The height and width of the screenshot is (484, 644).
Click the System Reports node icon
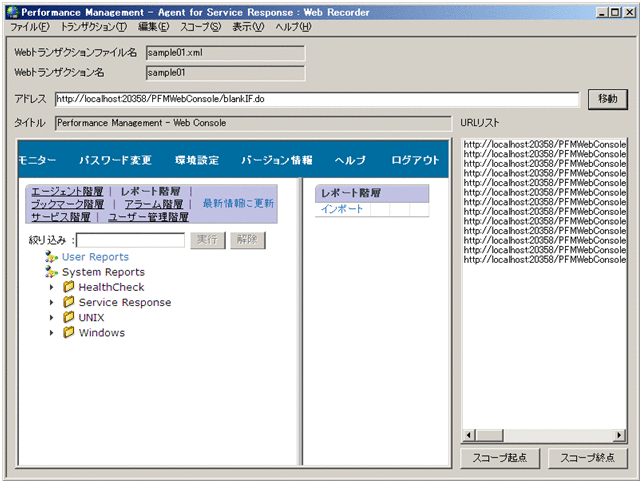pyautogui.click(x=51, y=272)
